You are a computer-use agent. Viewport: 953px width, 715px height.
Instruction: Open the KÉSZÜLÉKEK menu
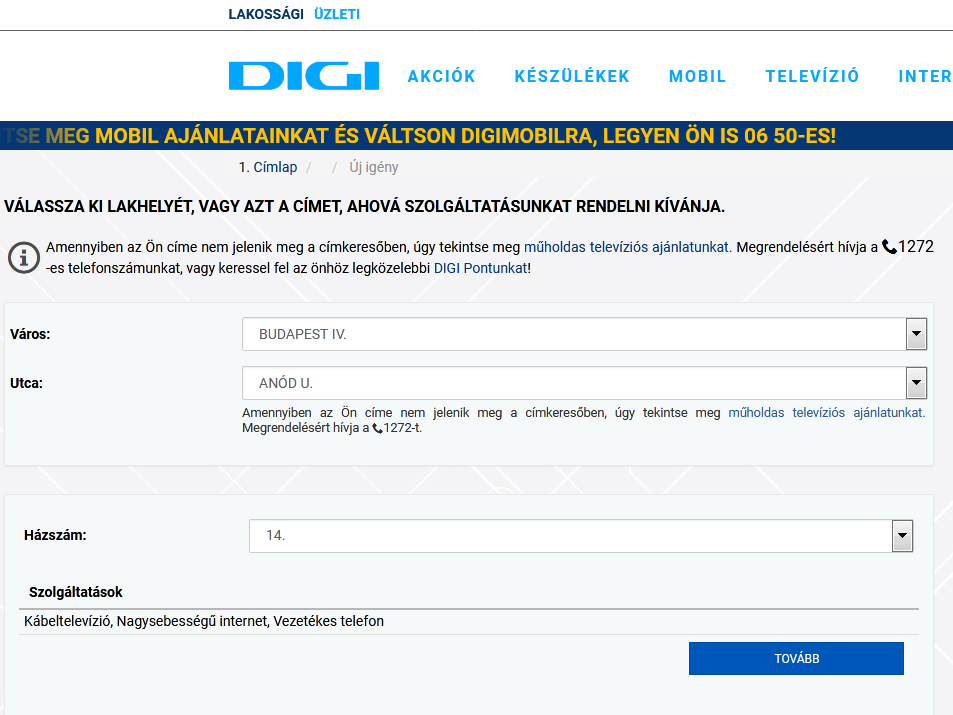572,76
